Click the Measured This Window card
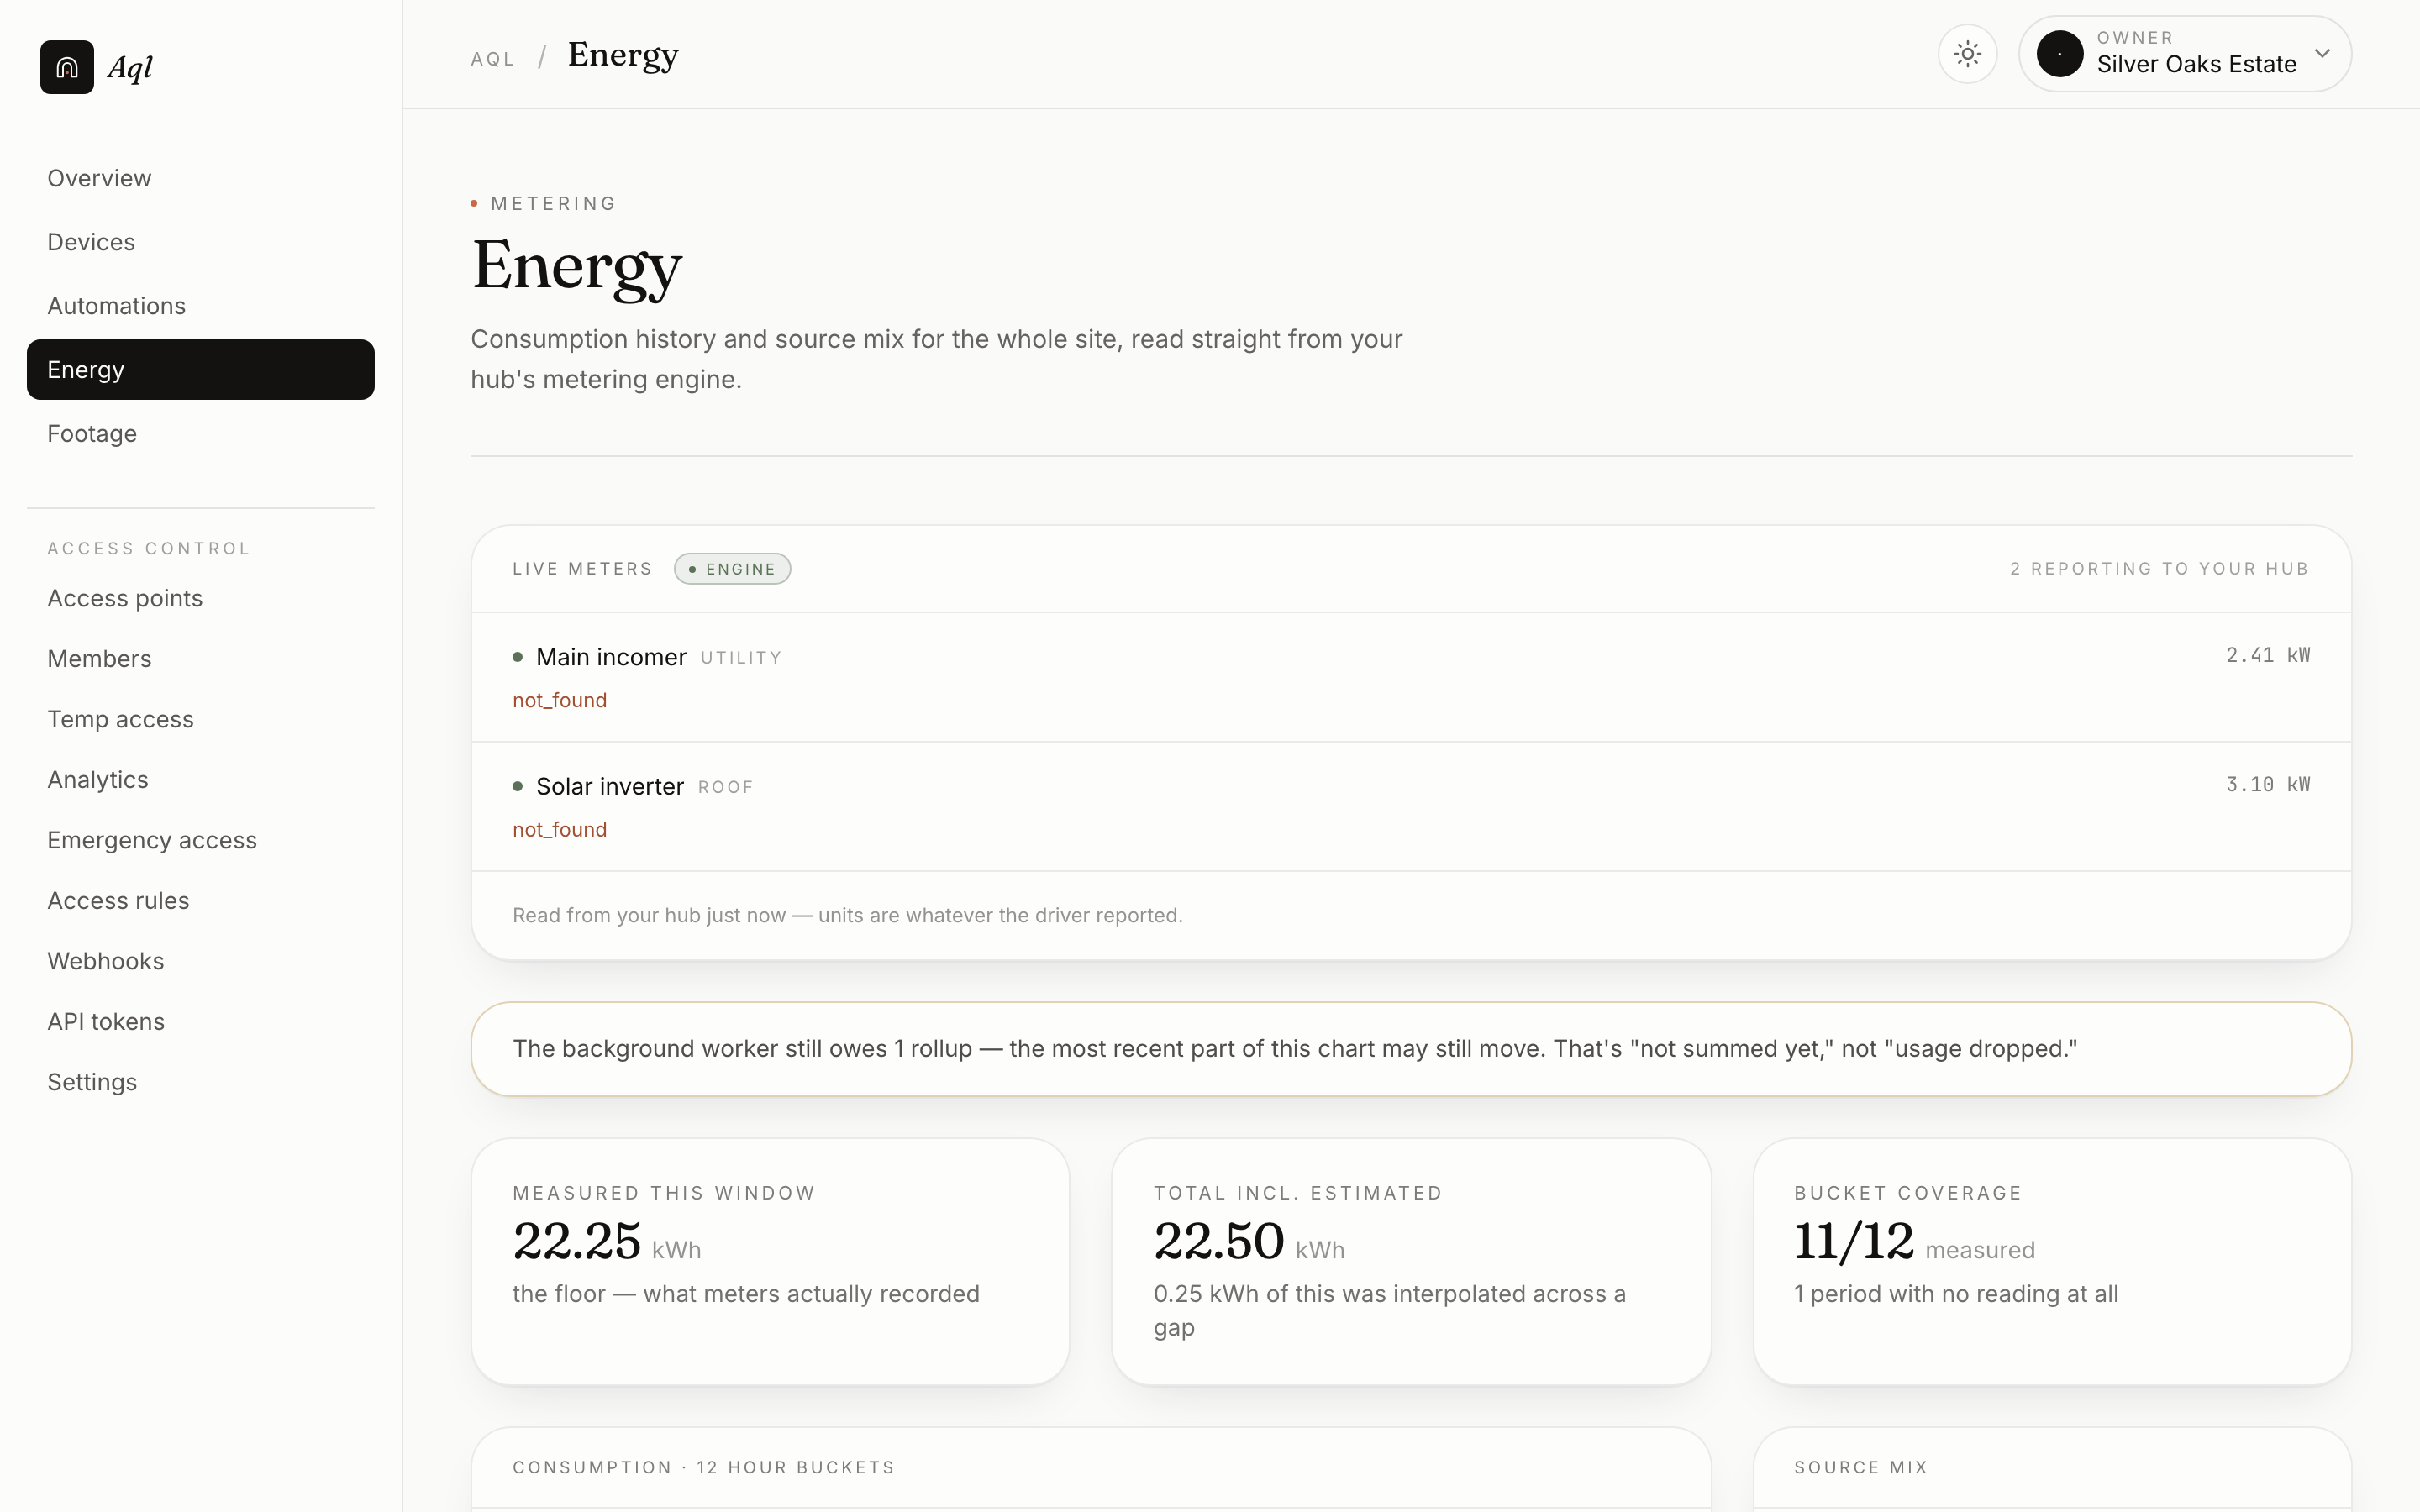 point(770,1262)
